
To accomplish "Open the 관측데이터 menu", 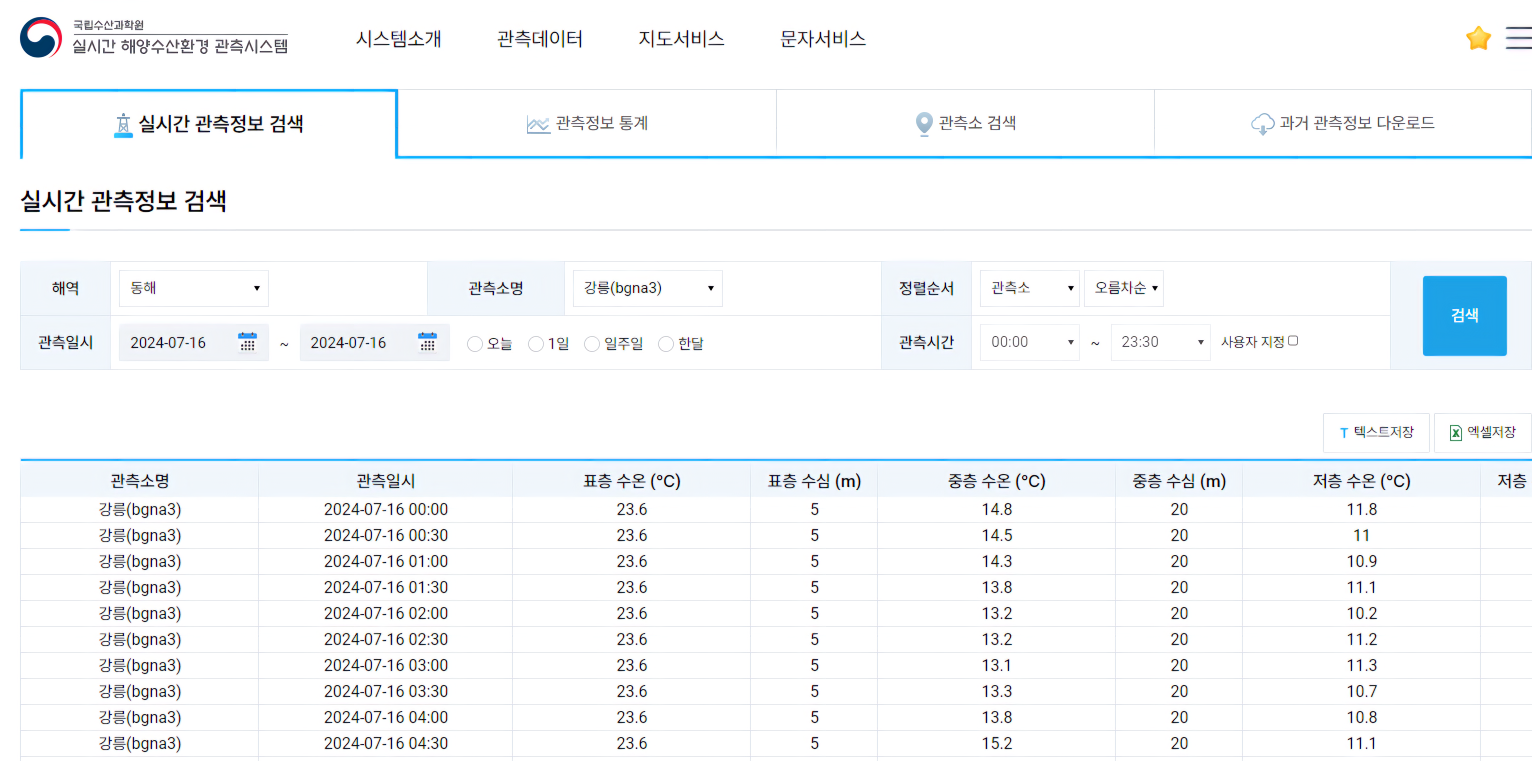I will (x=540, y=39).
